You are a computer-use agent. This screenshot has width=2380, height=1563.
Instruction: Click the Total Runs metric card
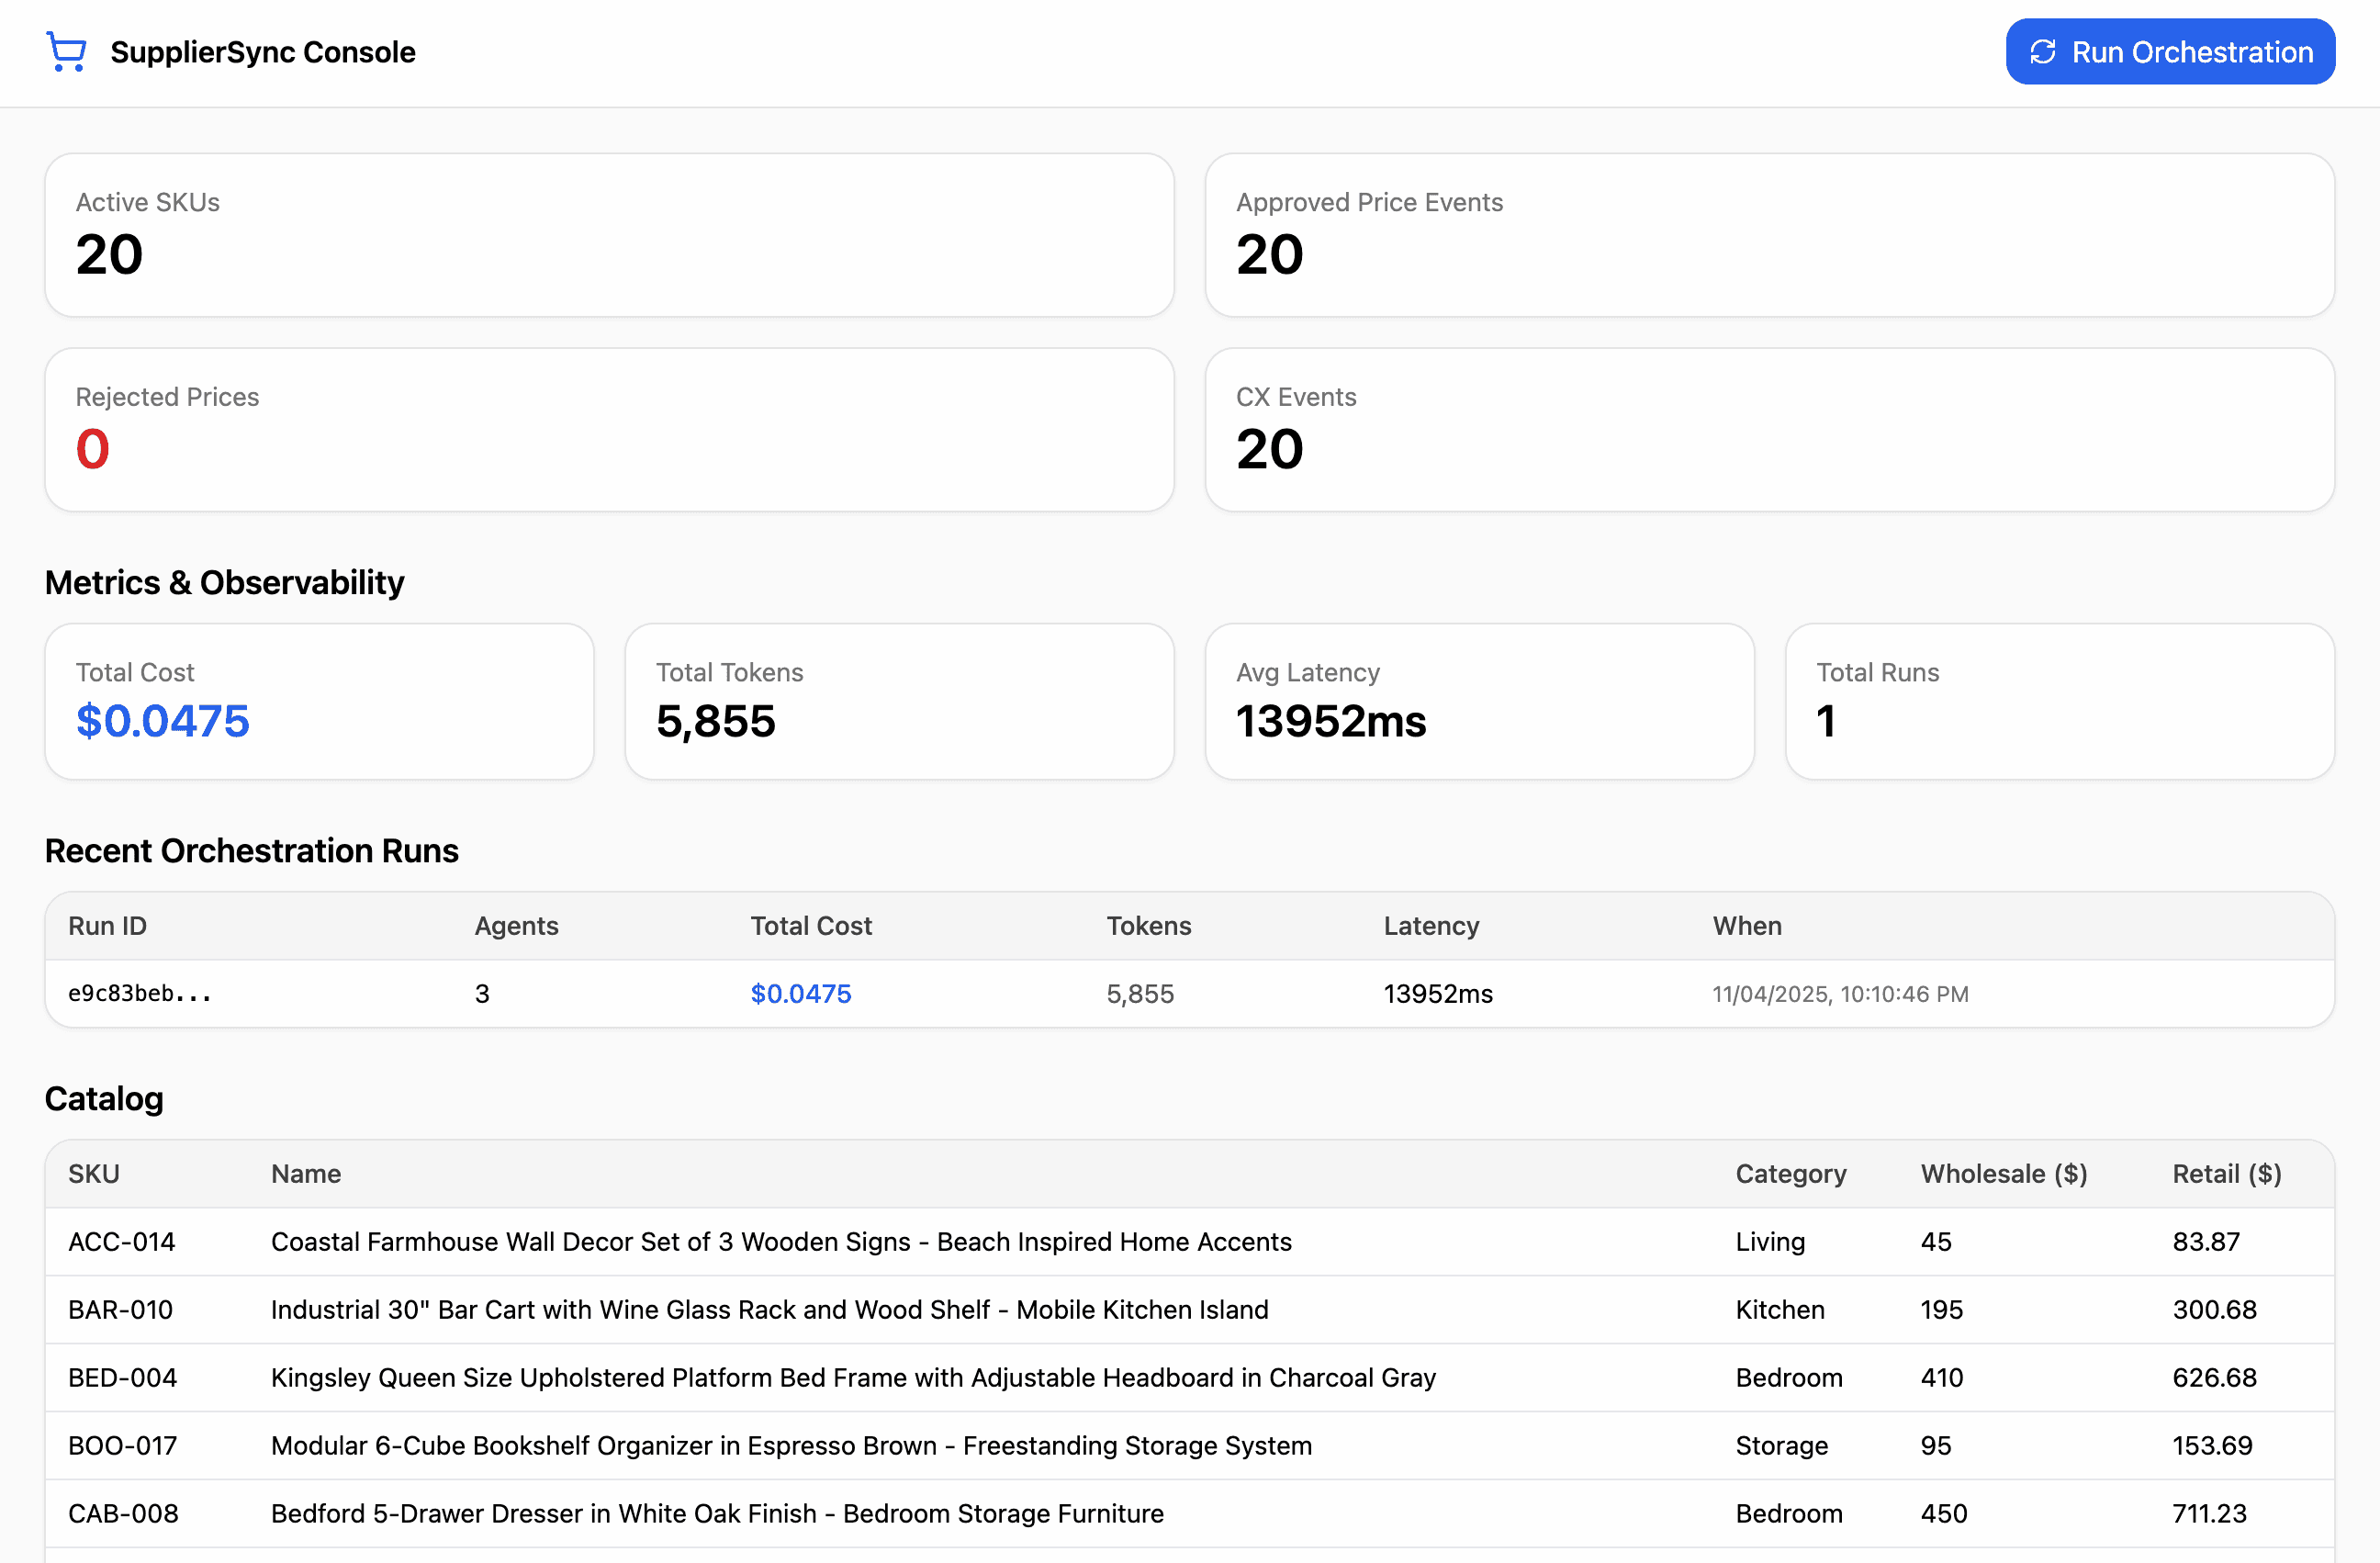coord(2059,701)
